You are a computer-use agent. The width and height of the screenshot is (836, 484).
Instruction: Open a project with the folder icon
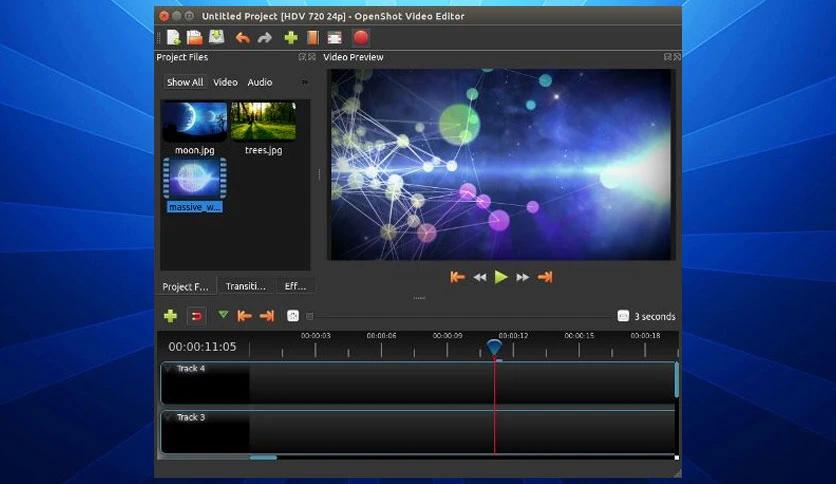[195, 38]
